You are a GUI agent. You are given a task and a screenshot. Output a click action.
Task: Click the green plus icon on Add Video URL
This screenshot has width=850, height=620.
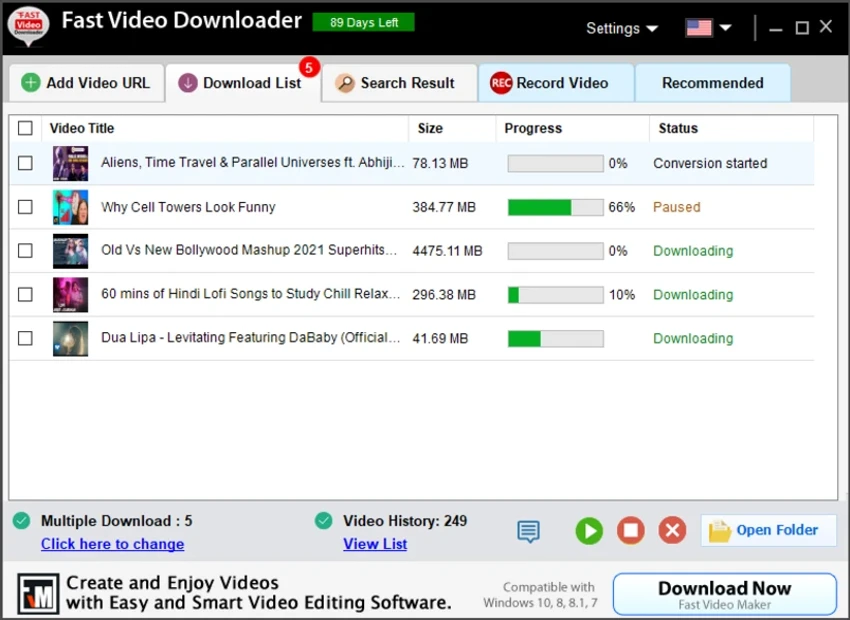31,83
